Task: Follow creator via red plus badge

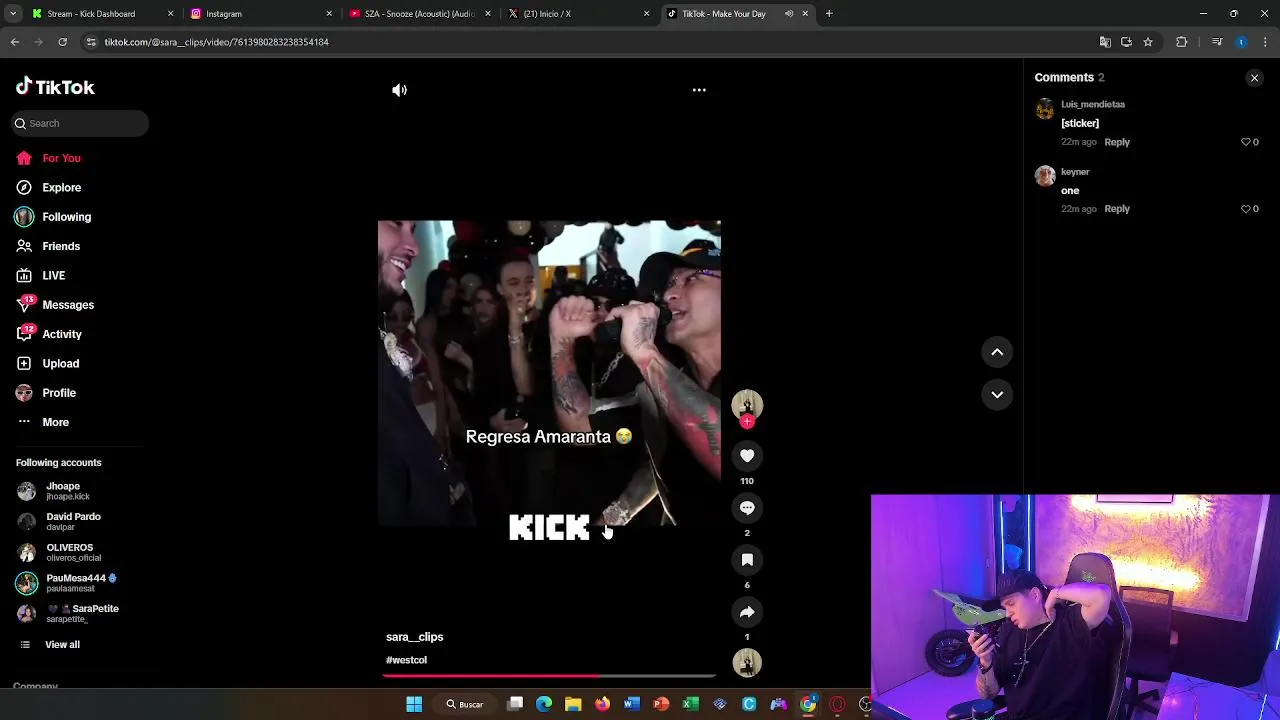Action: point(747,422)
